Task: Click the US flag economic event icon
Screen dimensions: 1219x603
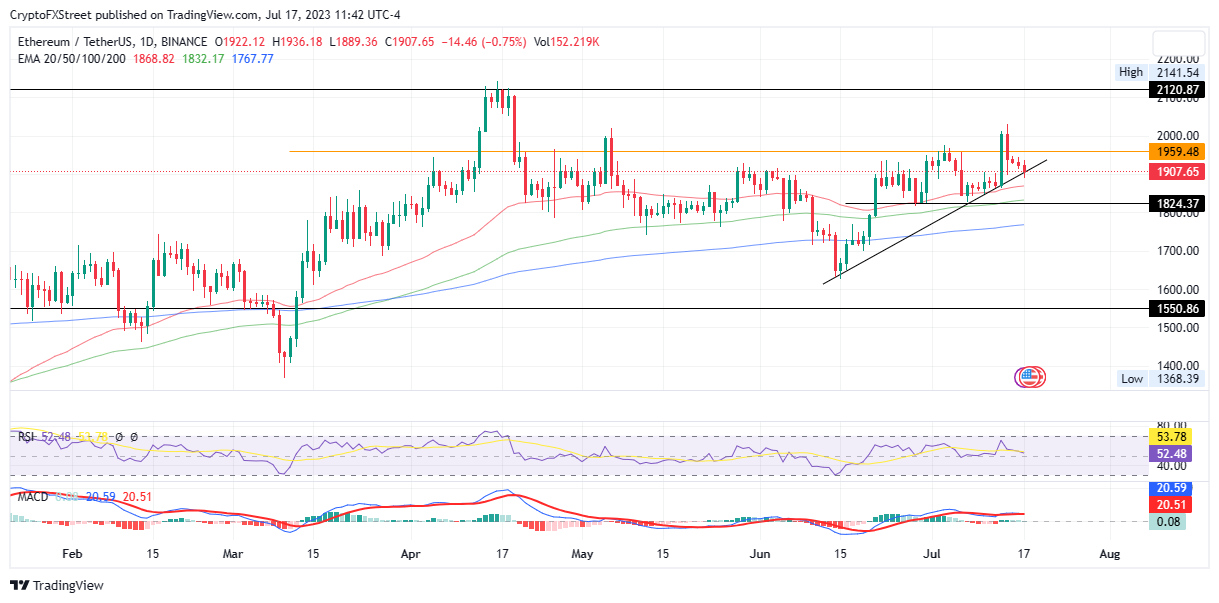Action: tap(1031, 377)
